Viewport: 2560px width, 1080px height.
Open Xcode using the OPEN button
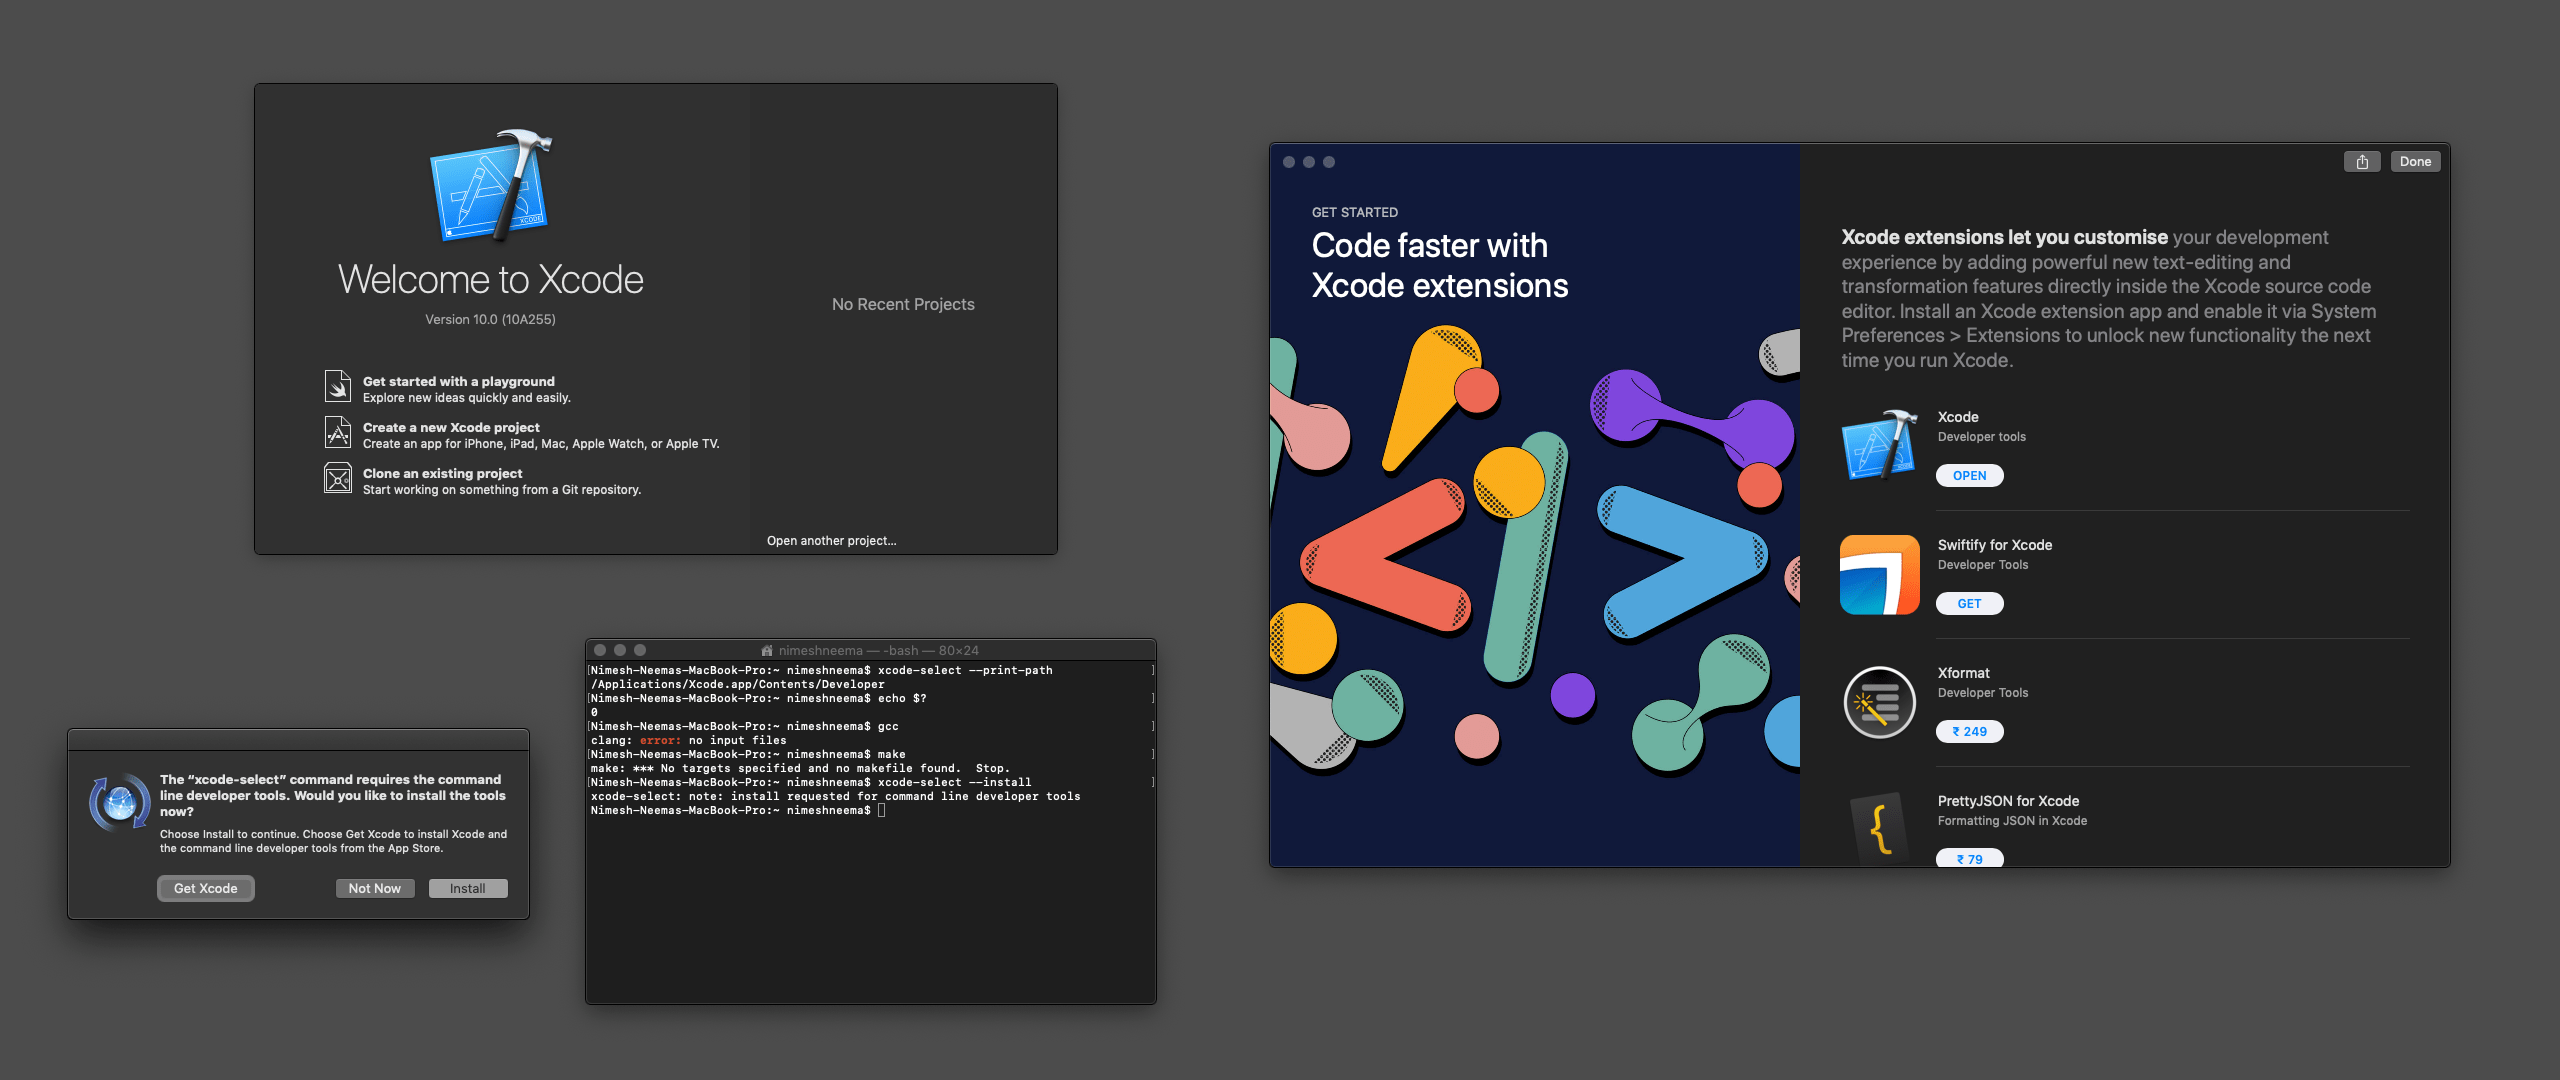tap(1969, 476)
